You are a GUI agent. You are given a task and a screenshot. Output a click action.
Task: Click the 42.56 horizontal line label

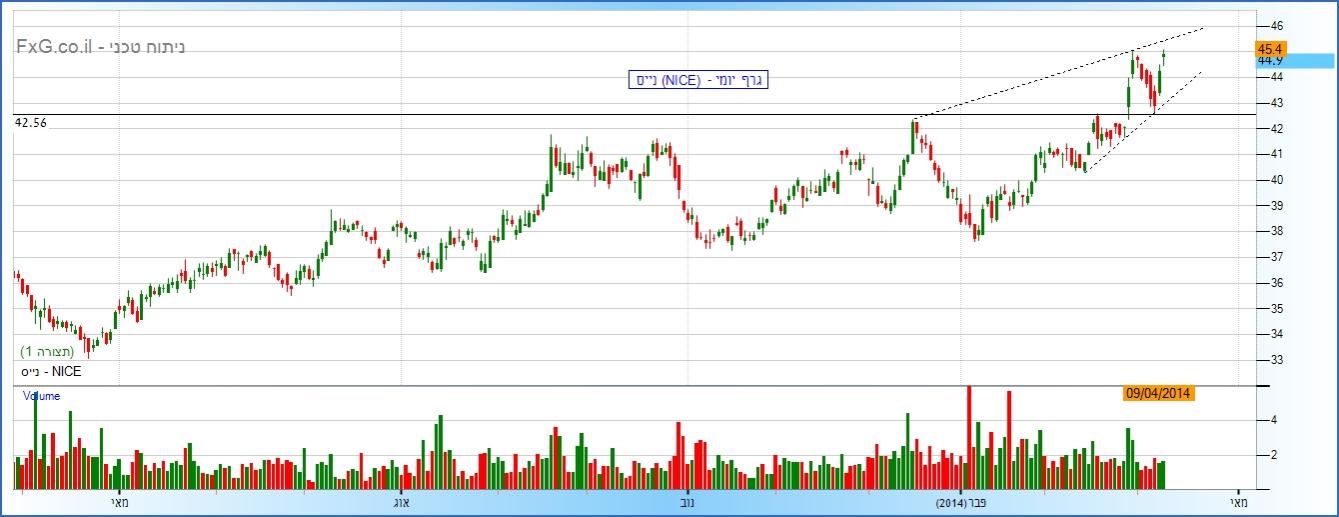coord(31,122)
